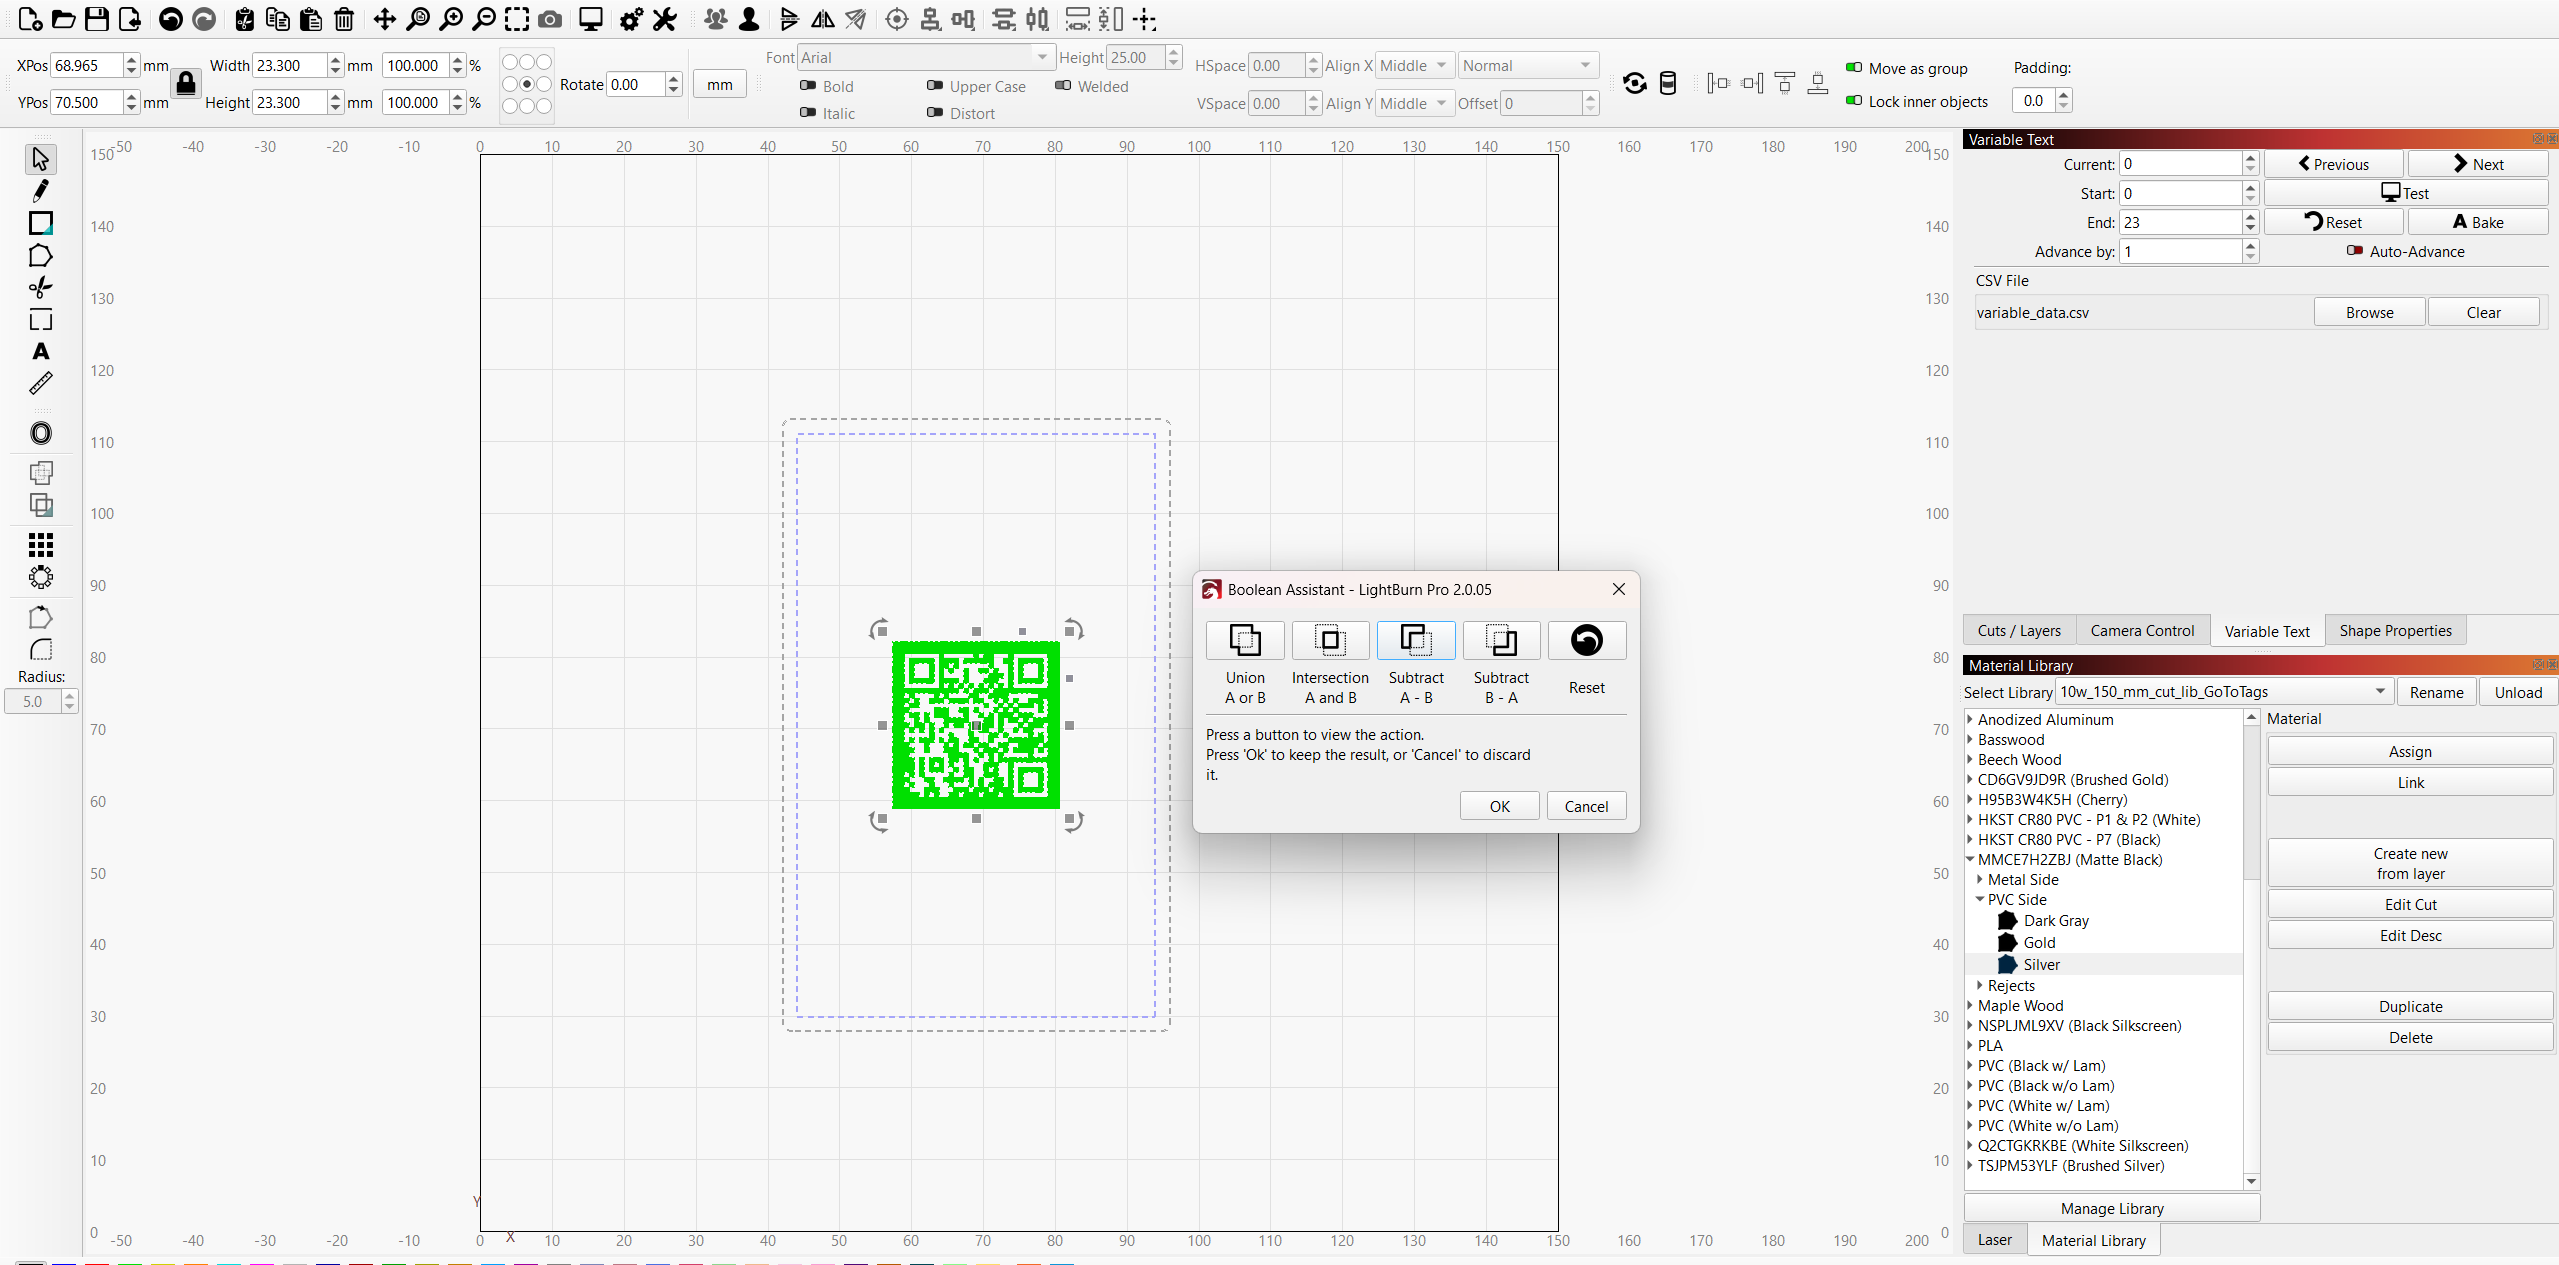Screen dimensions: 2559x1265
Task: Collapse the PVC Side tree node
Action: point(1980,899)
